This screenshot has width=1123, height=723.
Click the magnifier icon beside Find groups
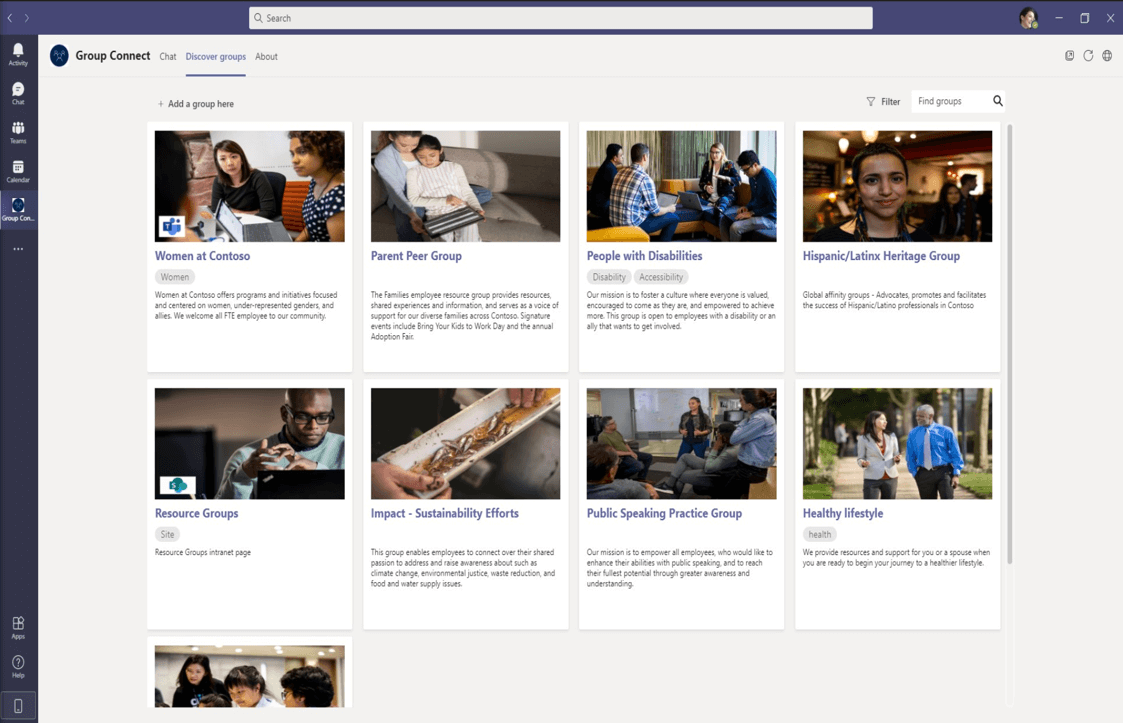pos(998,101)
